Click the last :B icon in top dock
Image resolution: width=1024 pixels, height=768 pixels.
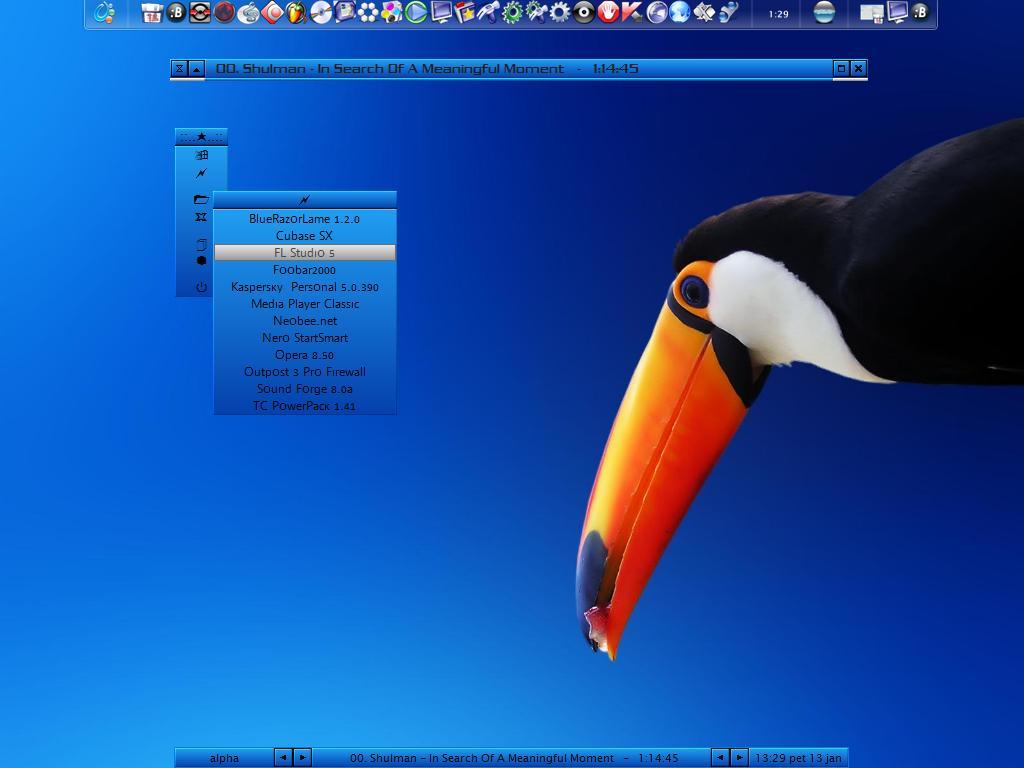(x=920, y=12)
